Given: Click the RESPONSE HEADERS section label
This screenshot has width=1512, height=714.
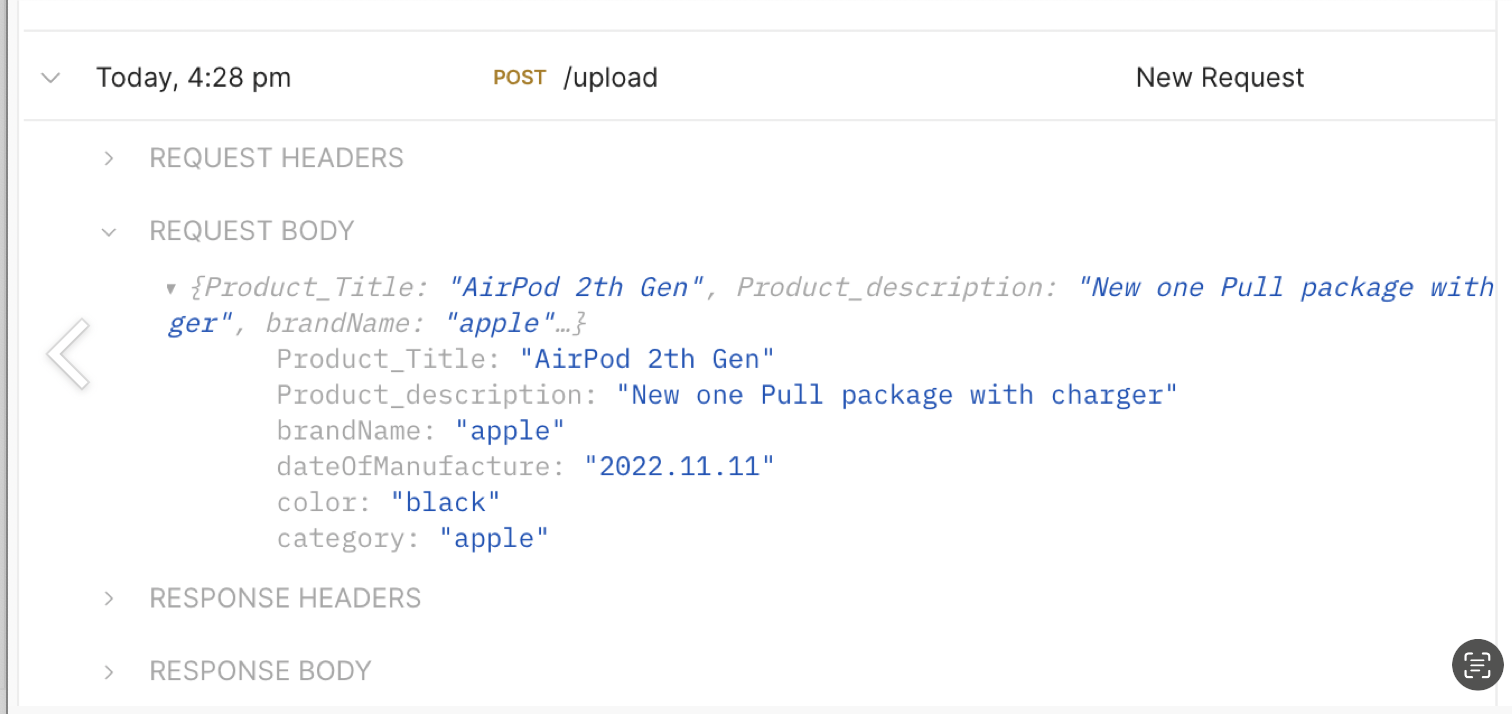Looking at the screenshot, I should click(x=285, y=598).
